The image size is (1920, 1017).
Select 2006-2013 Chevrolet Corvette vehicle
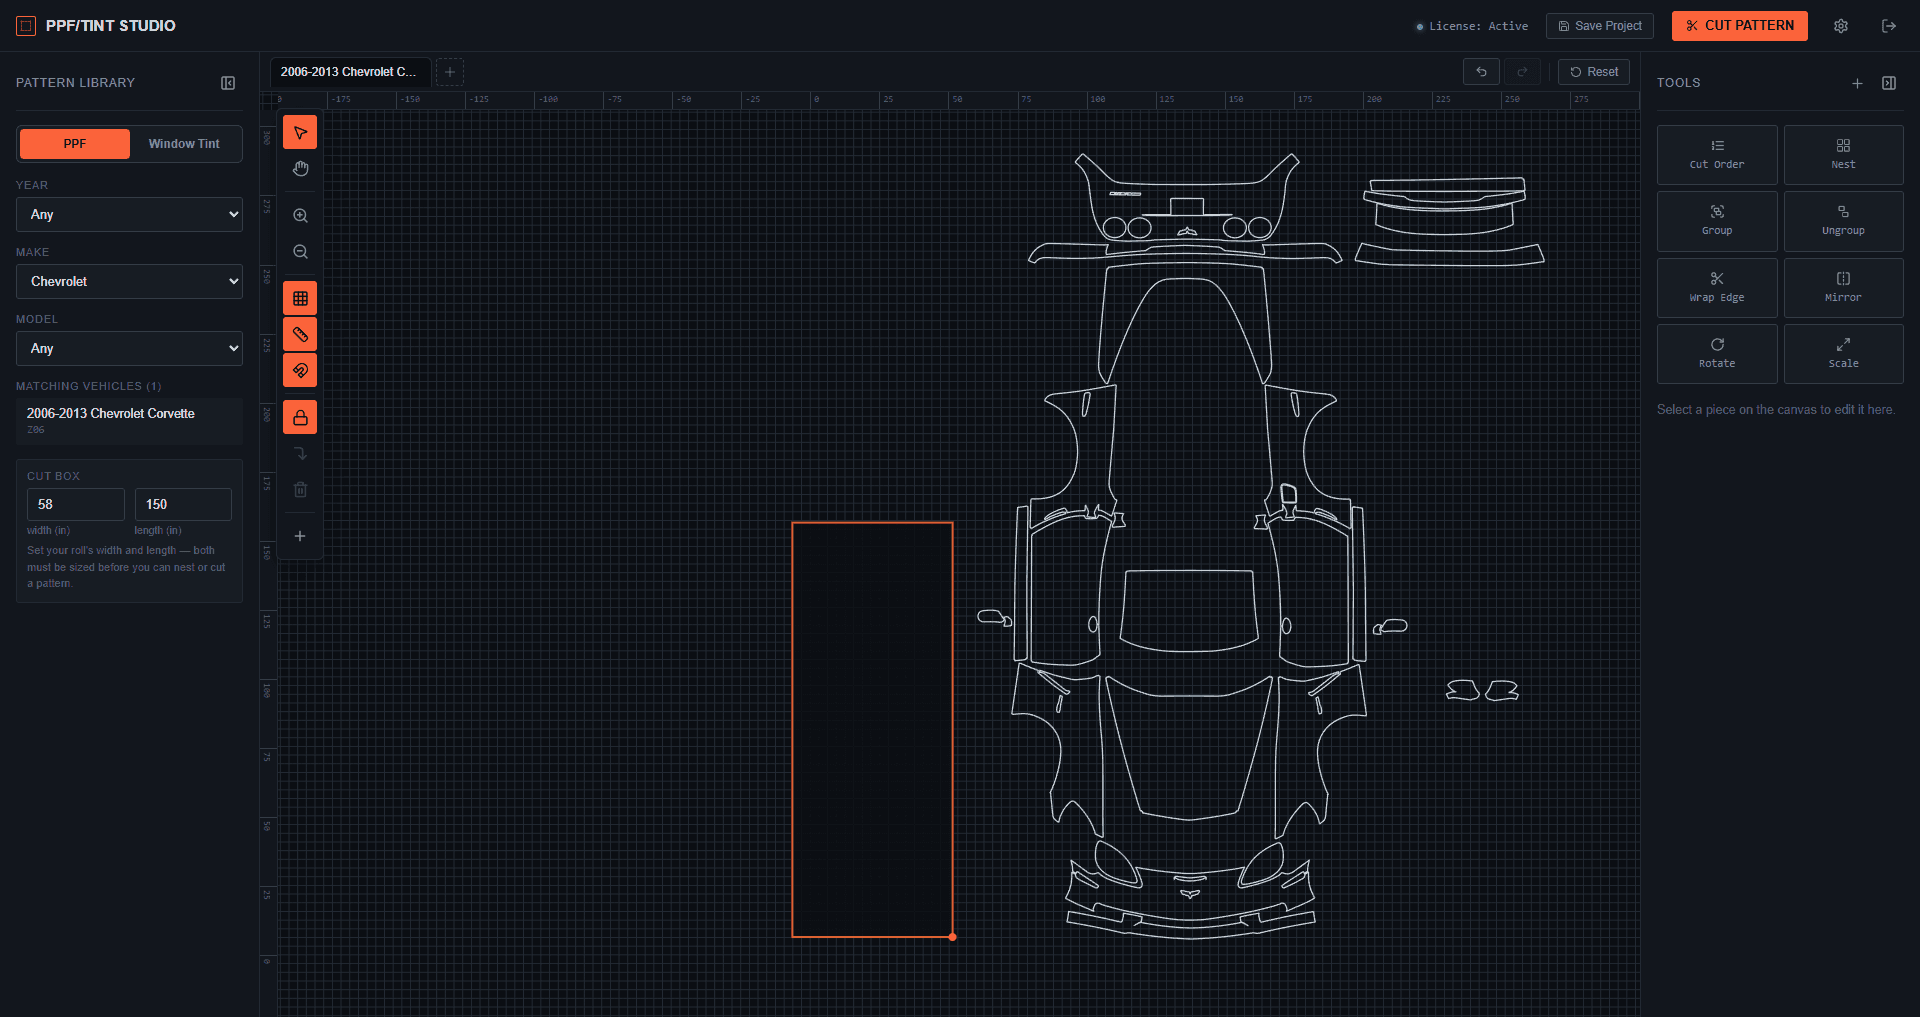[x=129, y=421]
